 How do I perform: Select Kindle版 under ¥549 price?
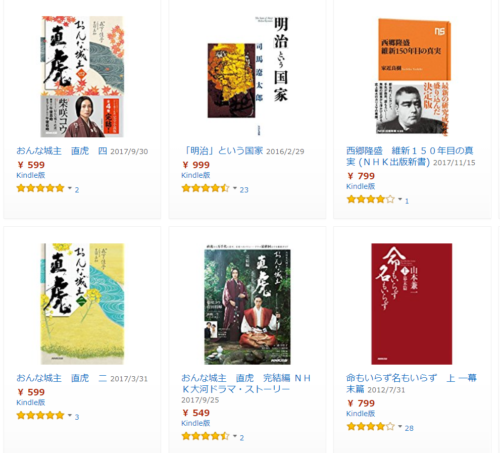pyautogui.click(x=196, y=423)
